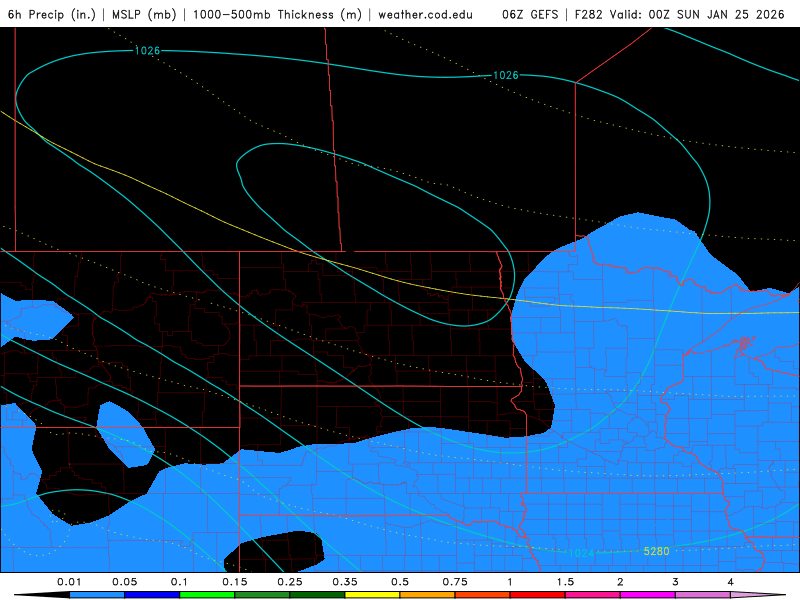Click the black arrow below 0.01 inches
Image resolution: width=800 pixels, height=600 pixels.
[x=42, y=595]
